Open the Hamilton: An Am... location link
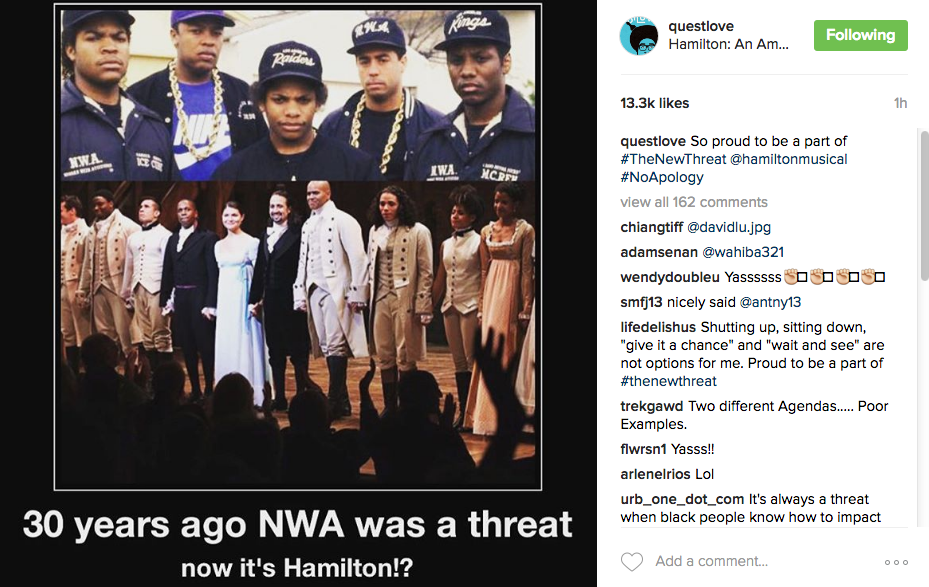The image size is (929, 587). tap(728, 44)
